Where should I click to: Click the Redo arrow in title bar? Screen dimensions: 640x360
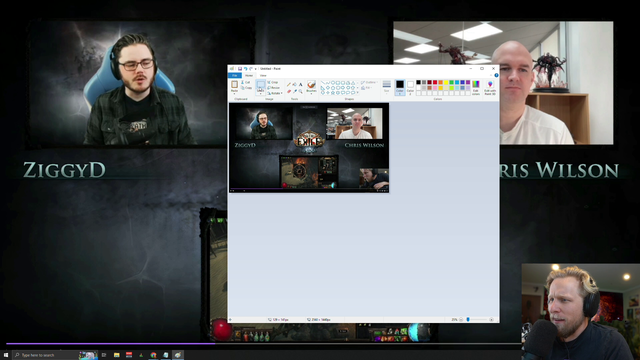click(x=251, y=69)
